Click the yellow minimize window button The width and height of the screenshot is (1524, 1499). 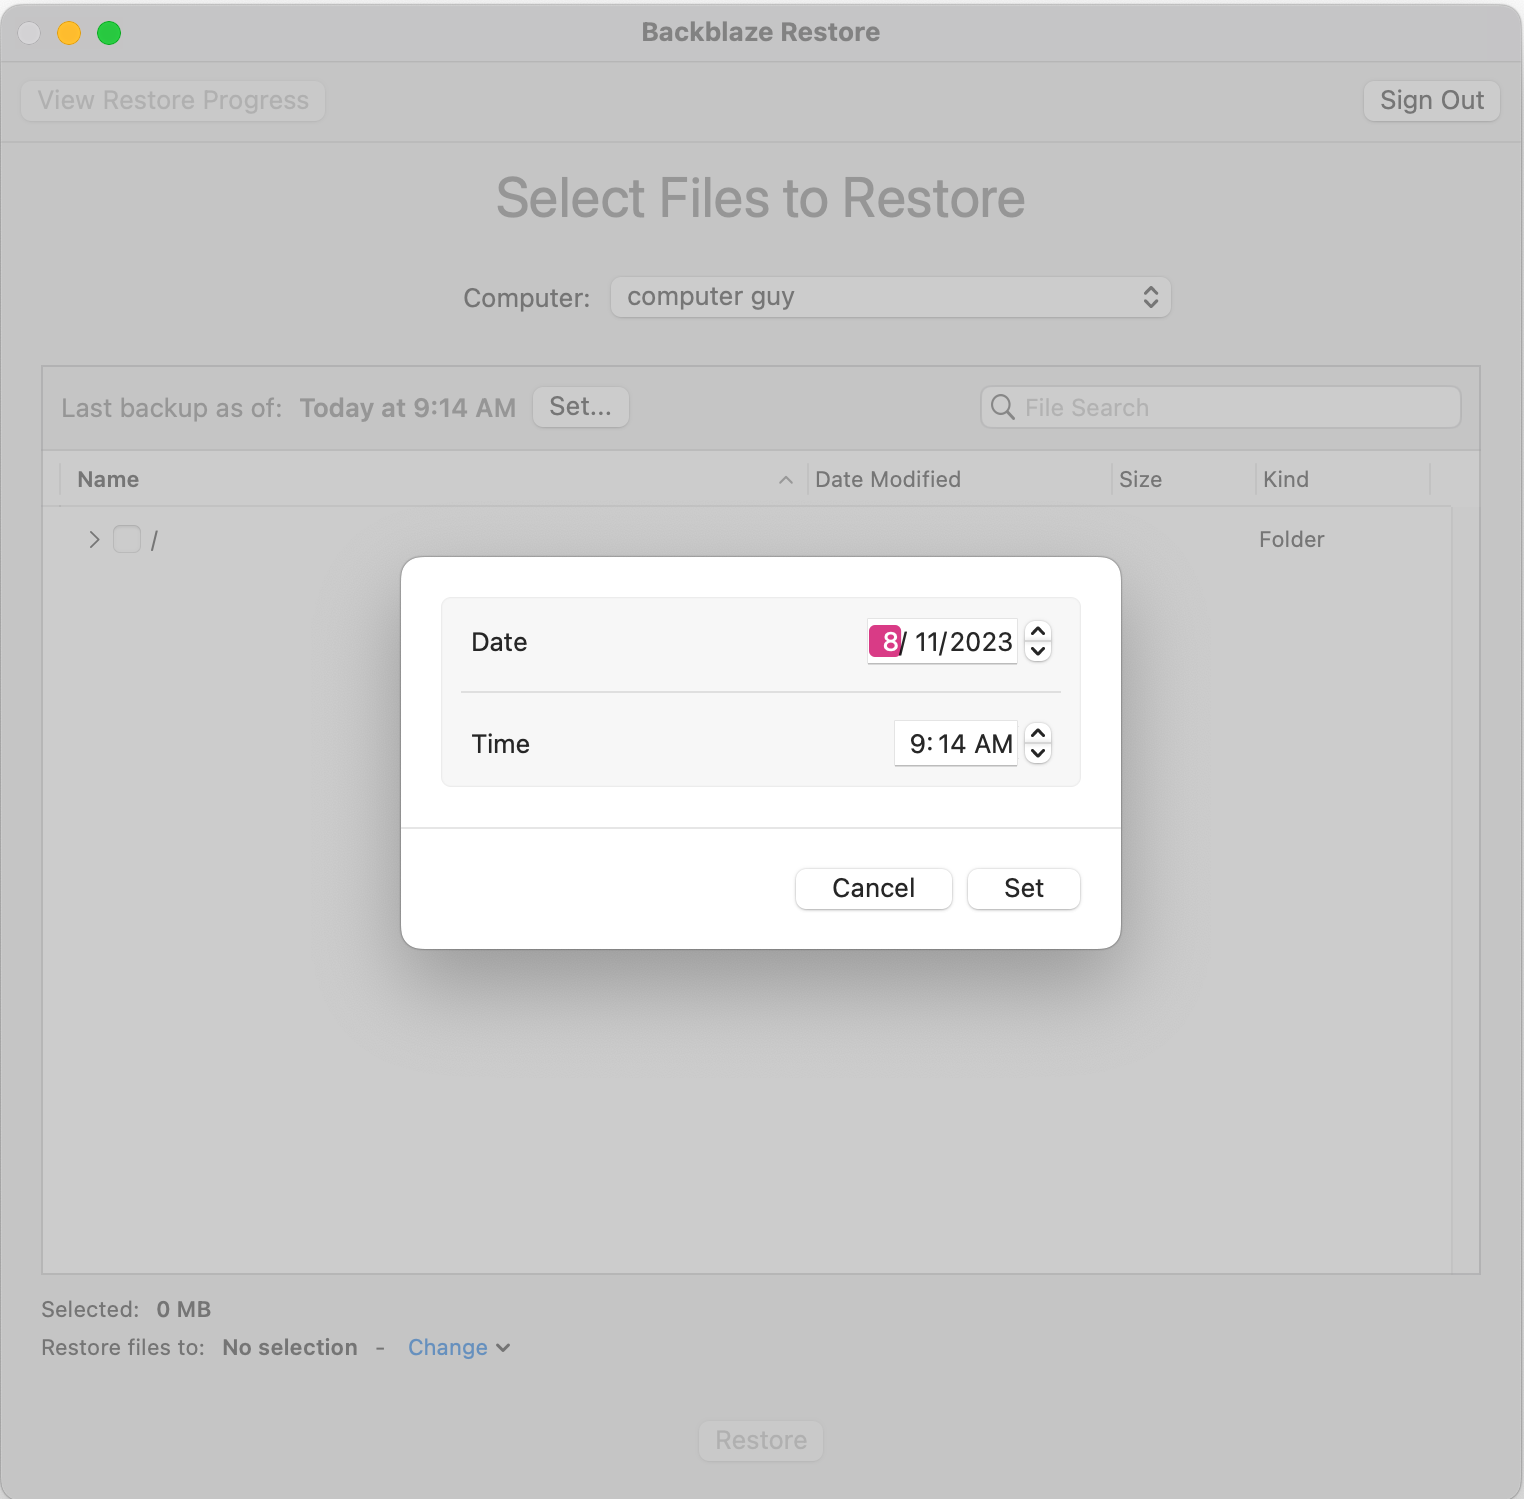coord(69,33)
